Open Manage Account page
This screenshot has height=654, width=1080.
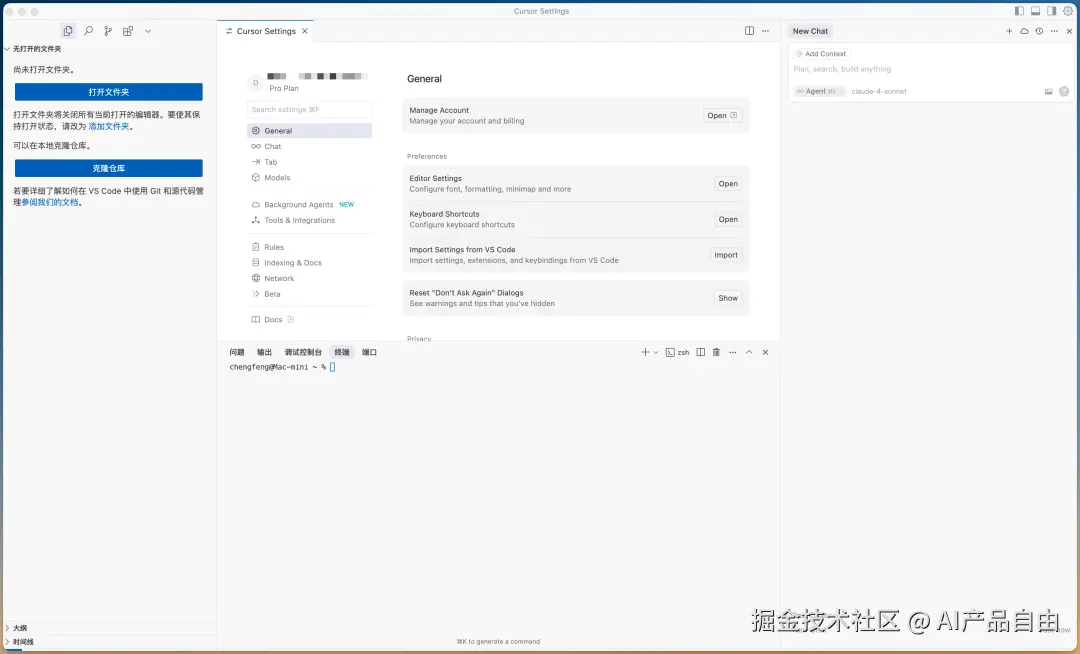tap(723, 116)
